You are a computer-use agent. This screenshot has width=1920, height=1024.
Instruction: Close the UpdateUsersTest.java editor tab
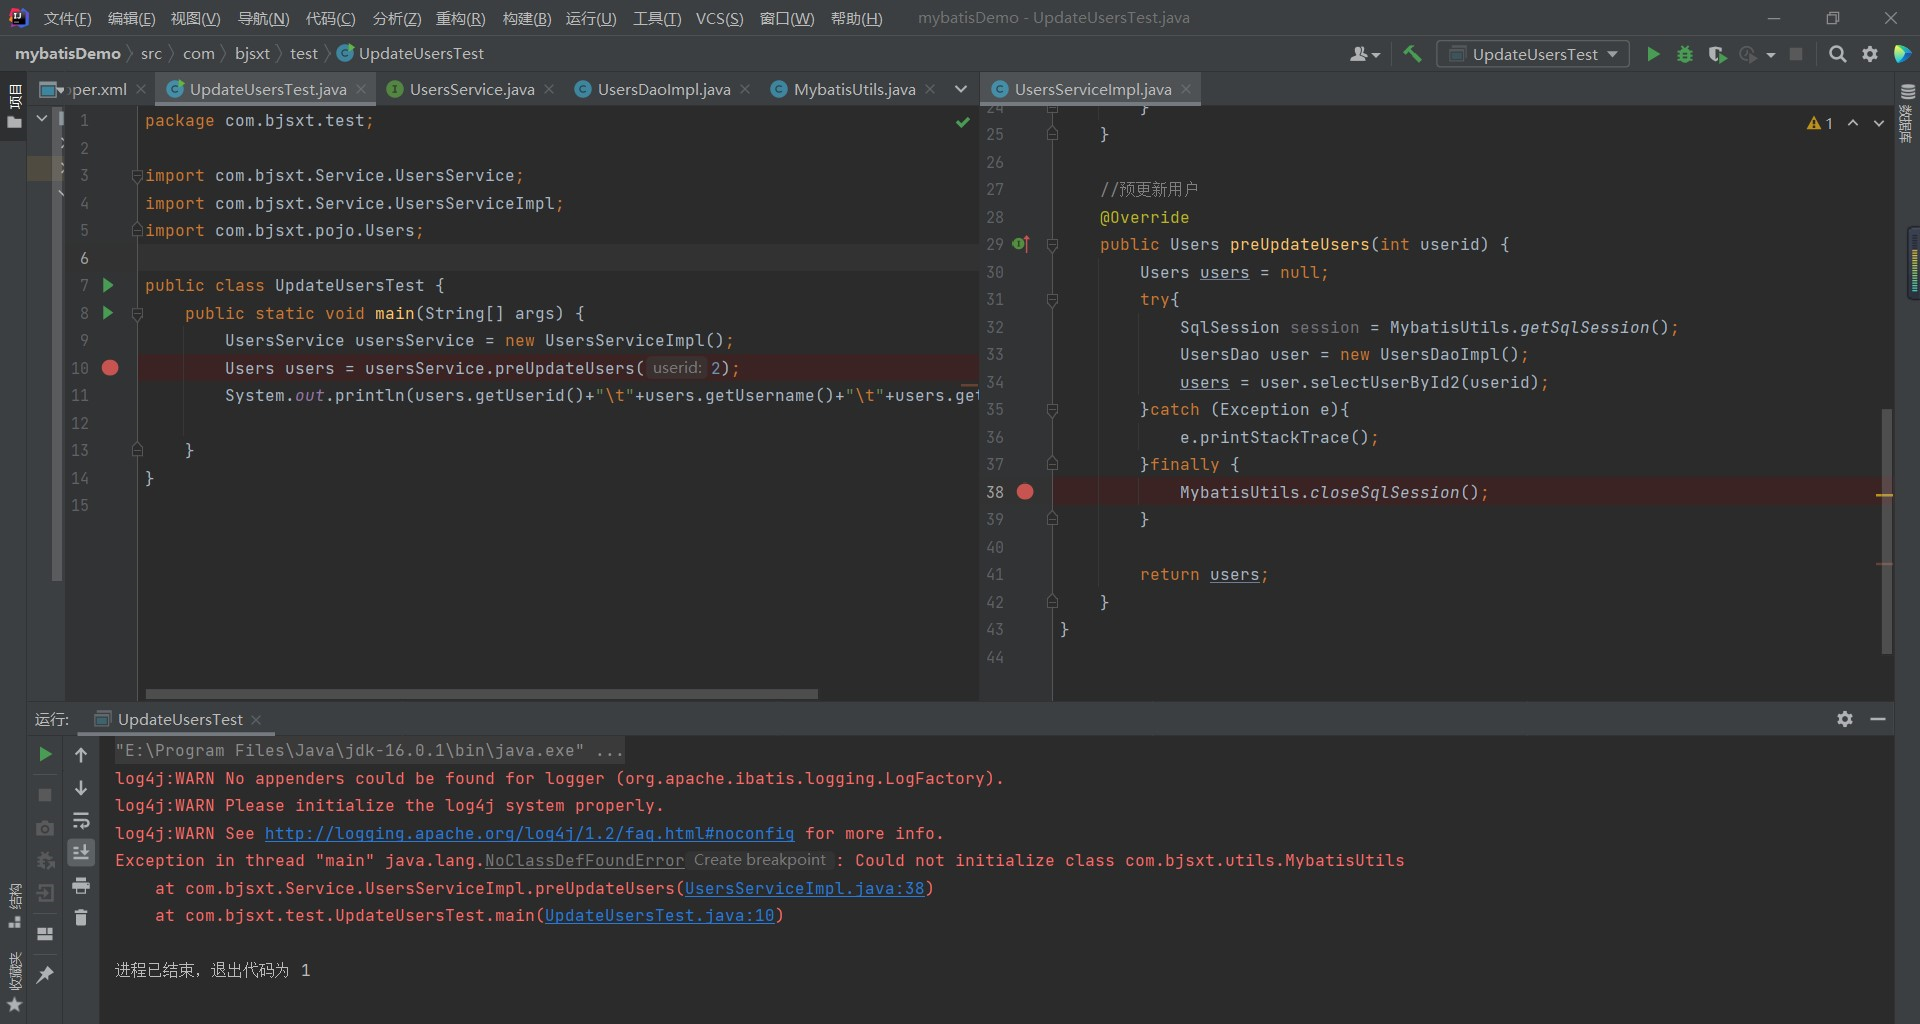click(361, 89)
